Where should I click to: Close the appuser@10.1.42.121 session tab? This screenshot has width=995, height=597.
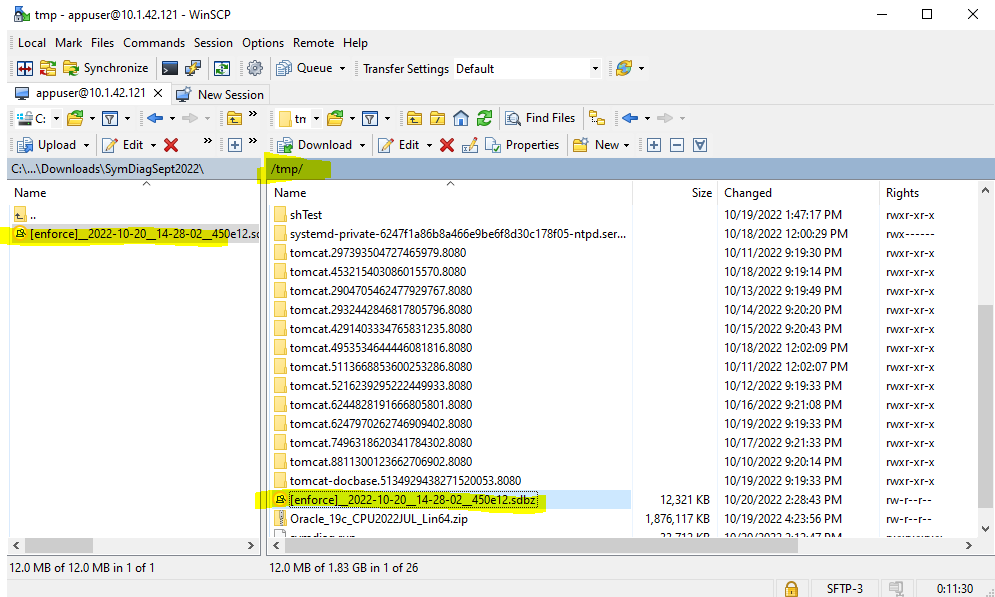tap(158, 93)
